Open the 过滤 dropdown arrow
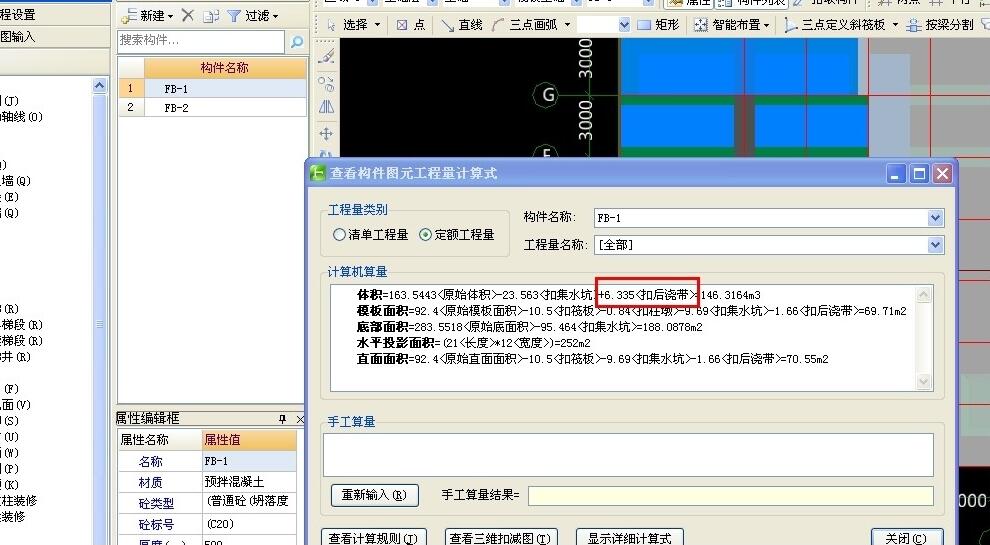This screenshot has width=990, height=545. (x=275, y=16)
